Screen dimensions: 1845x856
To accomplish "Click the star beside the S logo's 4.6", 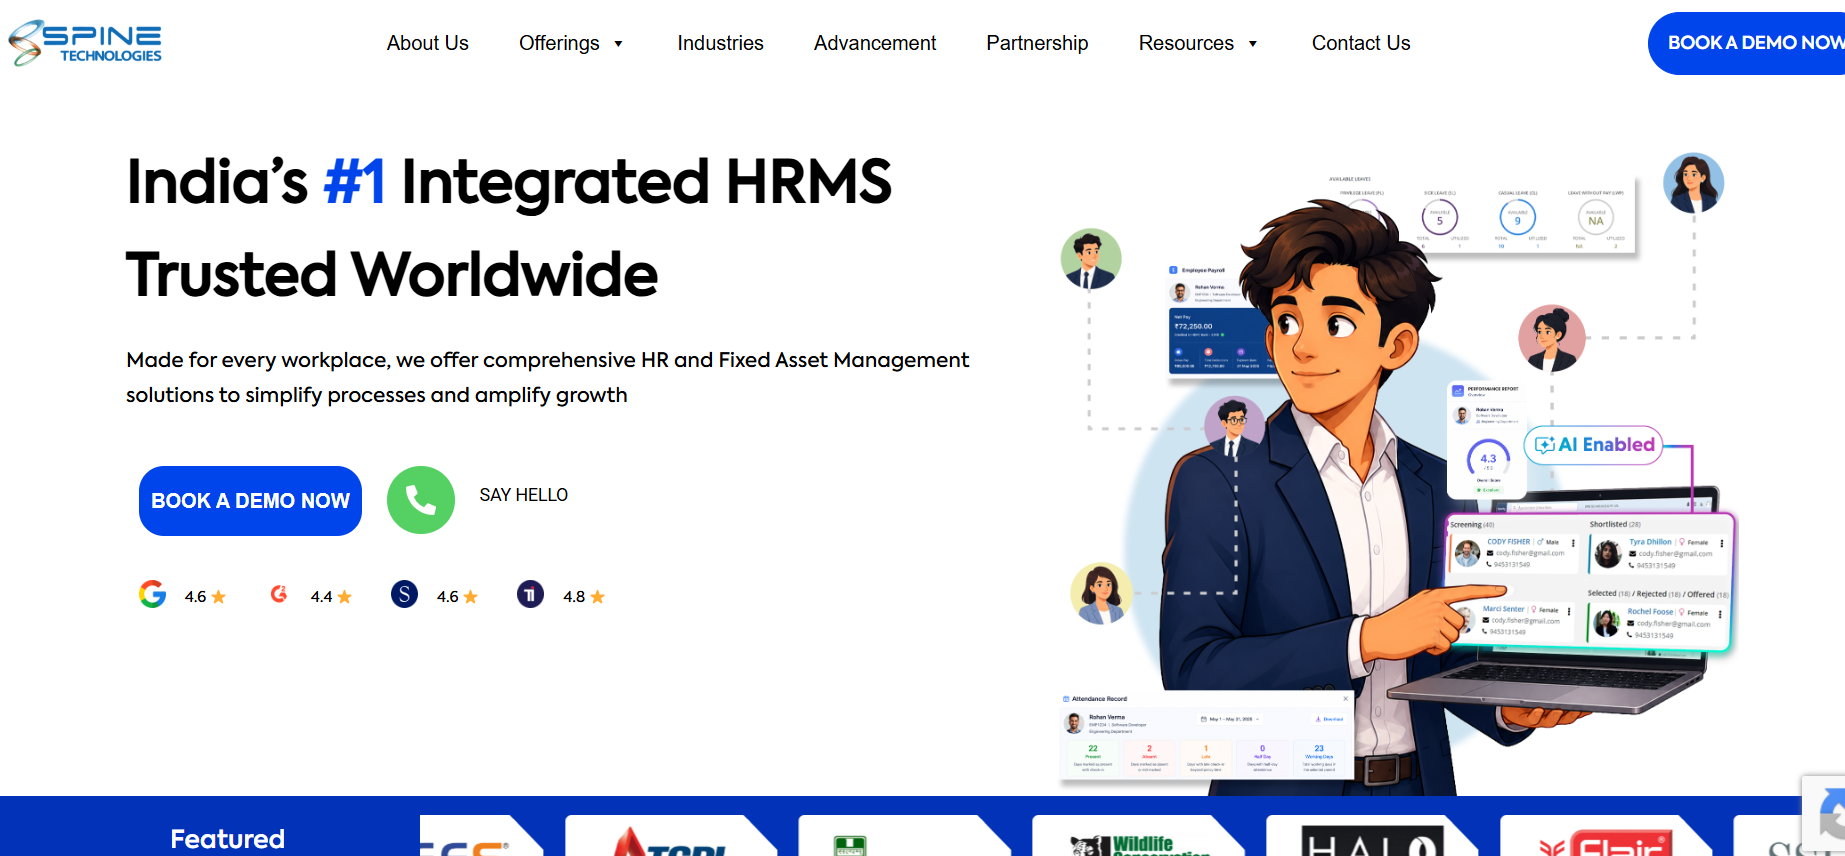I will coord(471,597).
